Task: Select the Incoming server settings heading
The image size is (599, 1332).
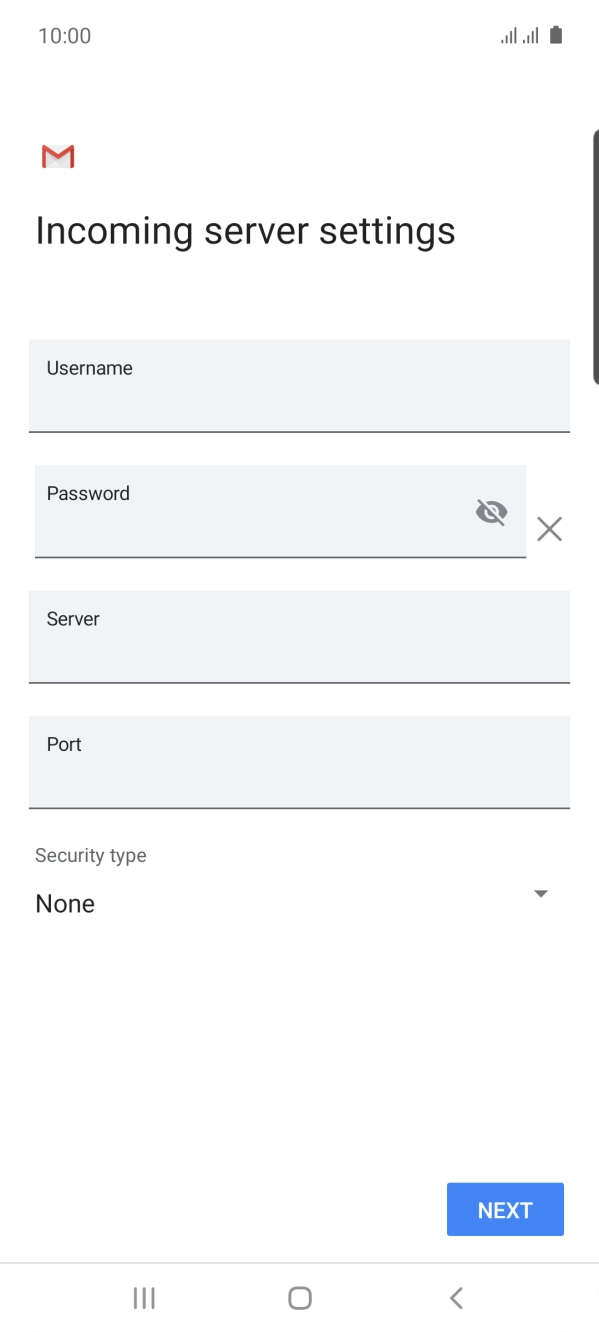Action: pyautogui.click(x=245, y=230)
